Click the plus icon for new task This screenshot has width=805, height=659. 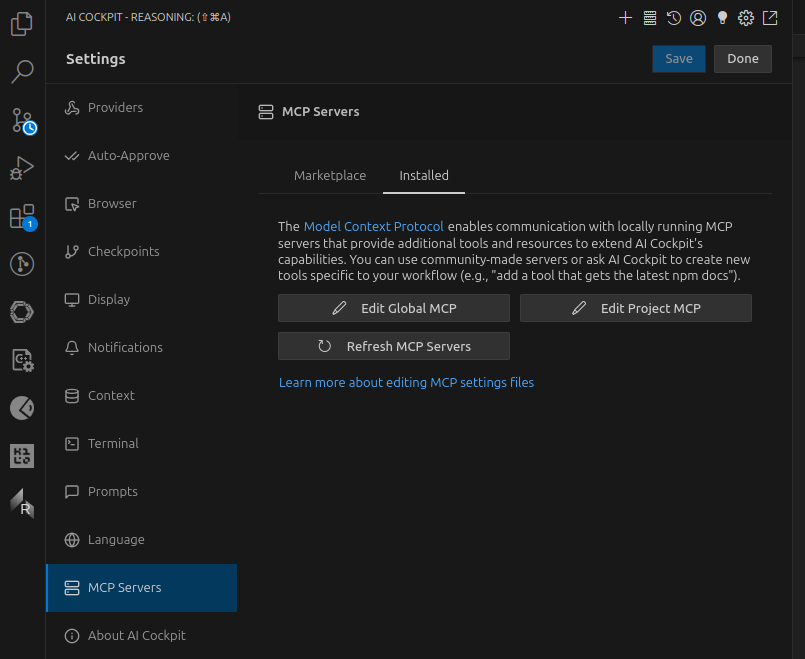(626, 17)
